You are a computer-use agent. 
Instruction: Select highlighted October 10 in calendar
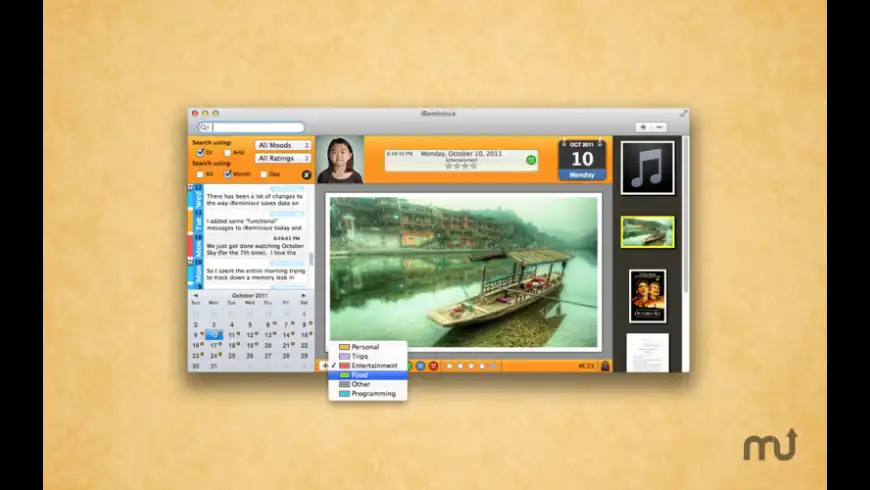pos(214,335)
